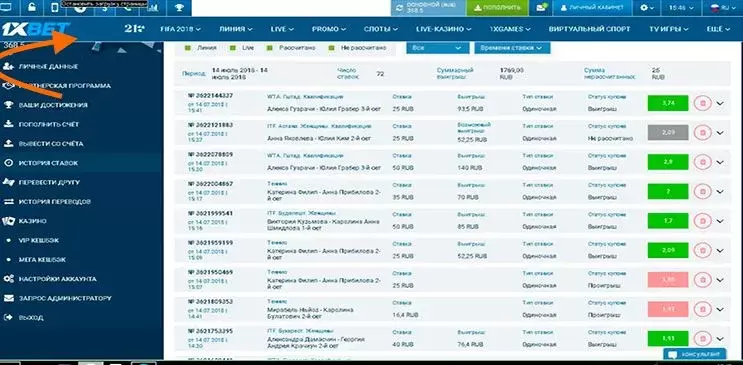Click the 1XBET logo
Viewport: 743px width, 365px height.
[x=35, y=29]
